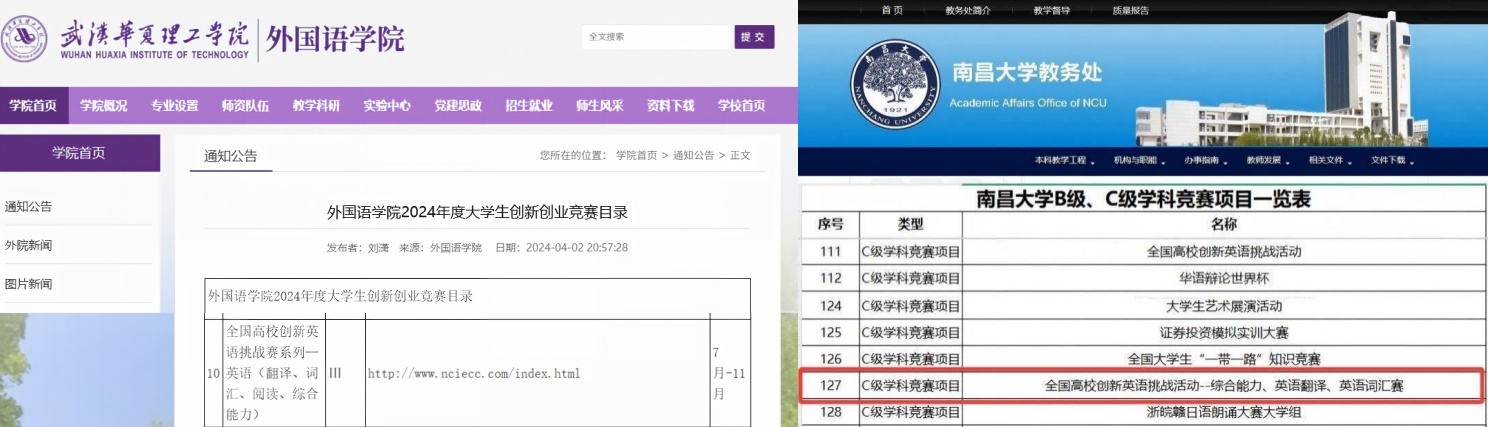The height and width of the screenshot is (427, 1488).
Task: Expand the 本科教学工程 dropdown menu
Action: click(1064, 160)
